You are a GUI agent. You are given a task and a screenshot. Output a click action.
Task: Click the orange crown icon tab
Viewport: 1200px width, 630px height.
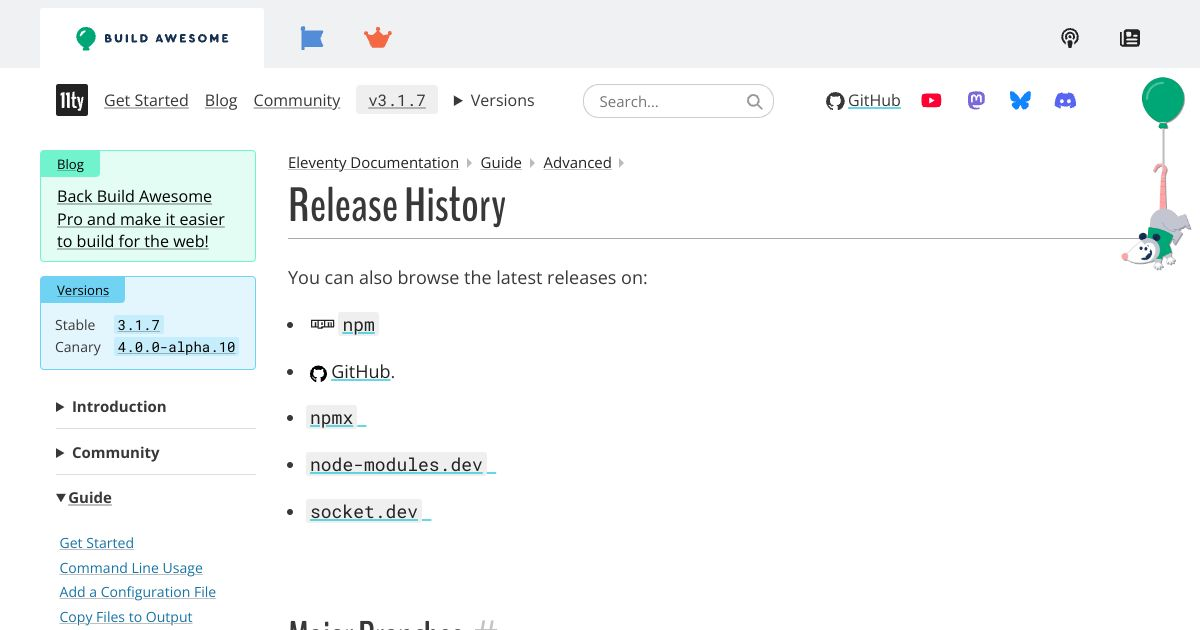[x=378, y=38]
